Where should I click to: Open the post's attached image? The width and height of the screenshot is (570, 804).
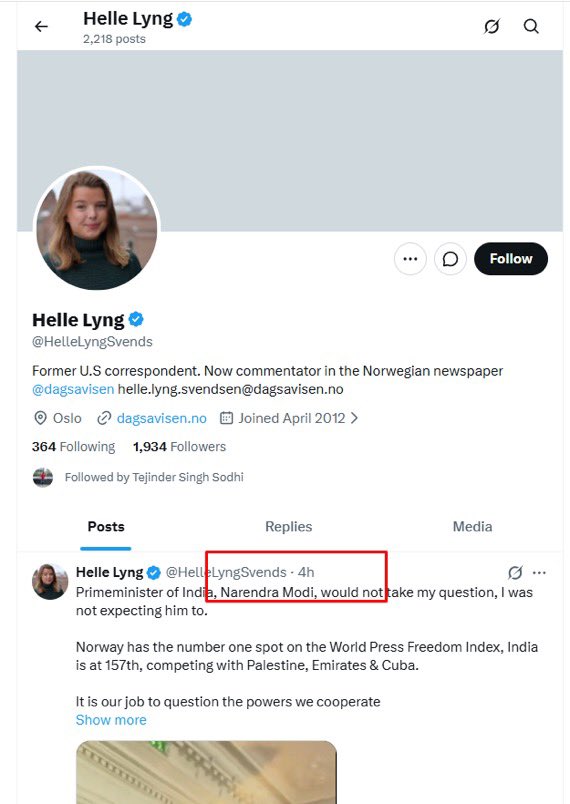(x=207, y=772)
